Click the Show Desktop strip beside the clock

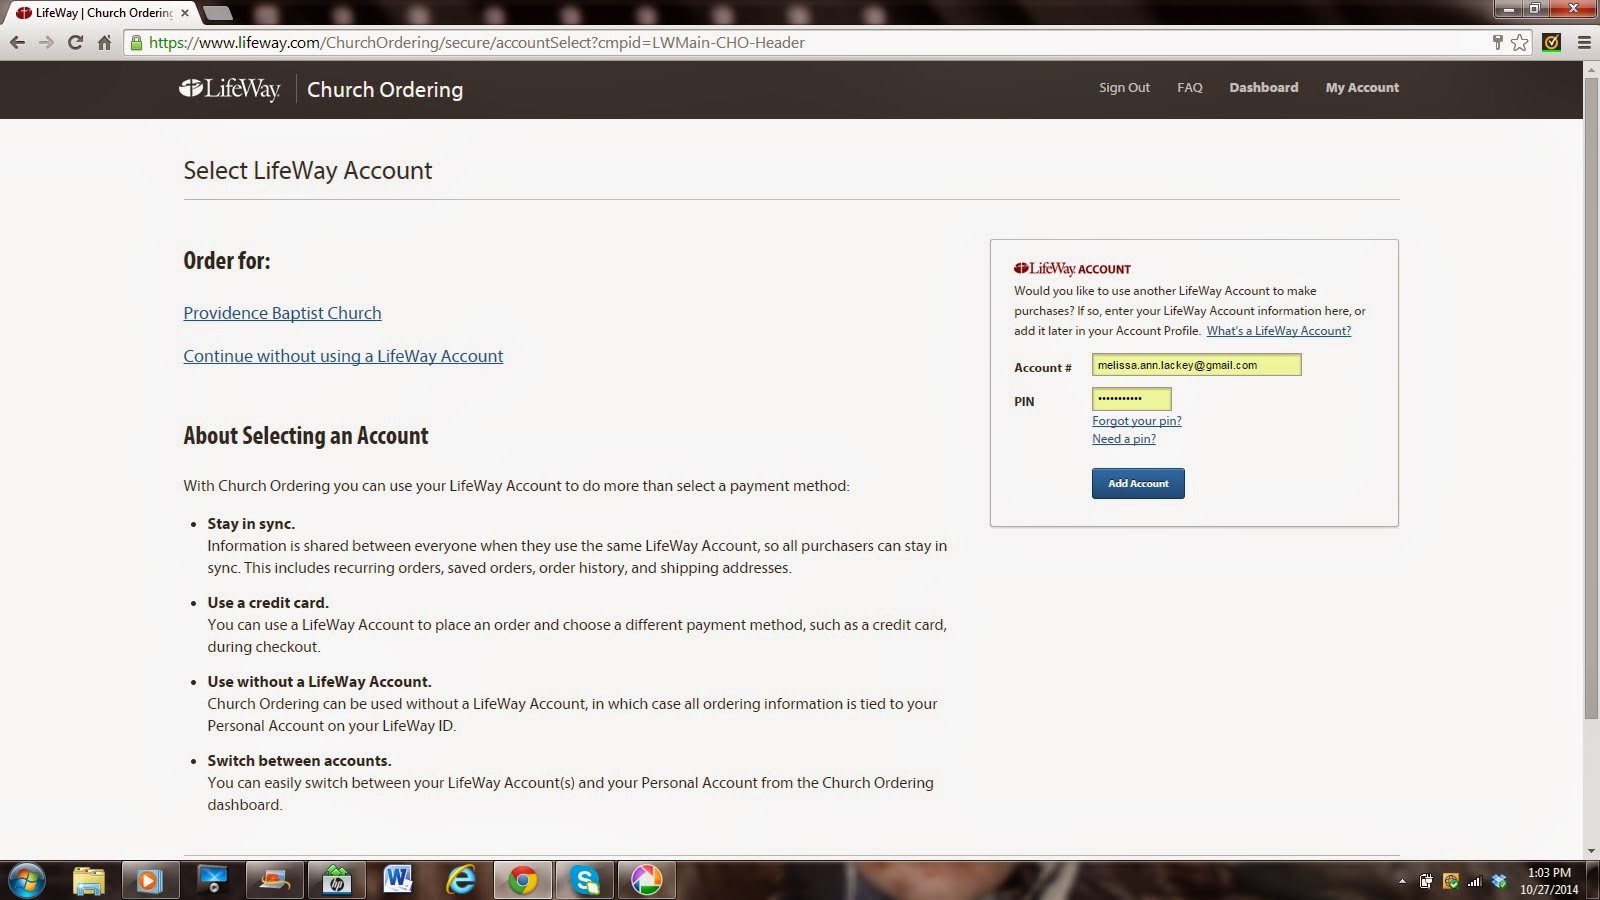tap(1593, 881)
